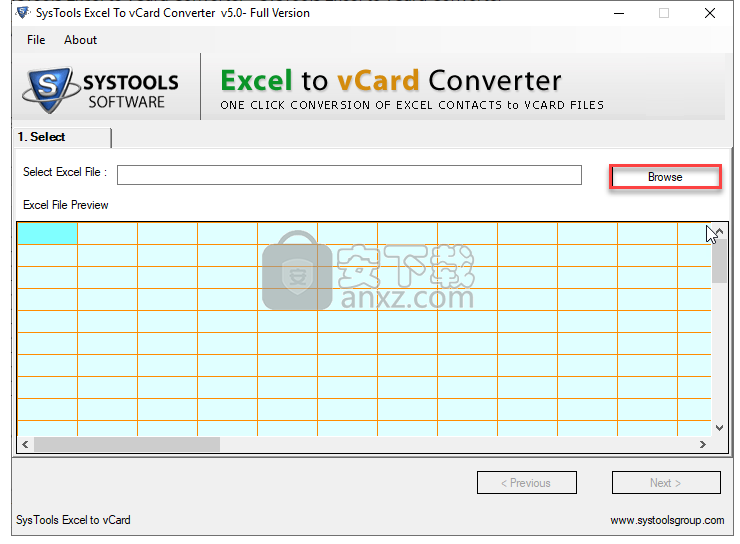Click the Next button

666,483
